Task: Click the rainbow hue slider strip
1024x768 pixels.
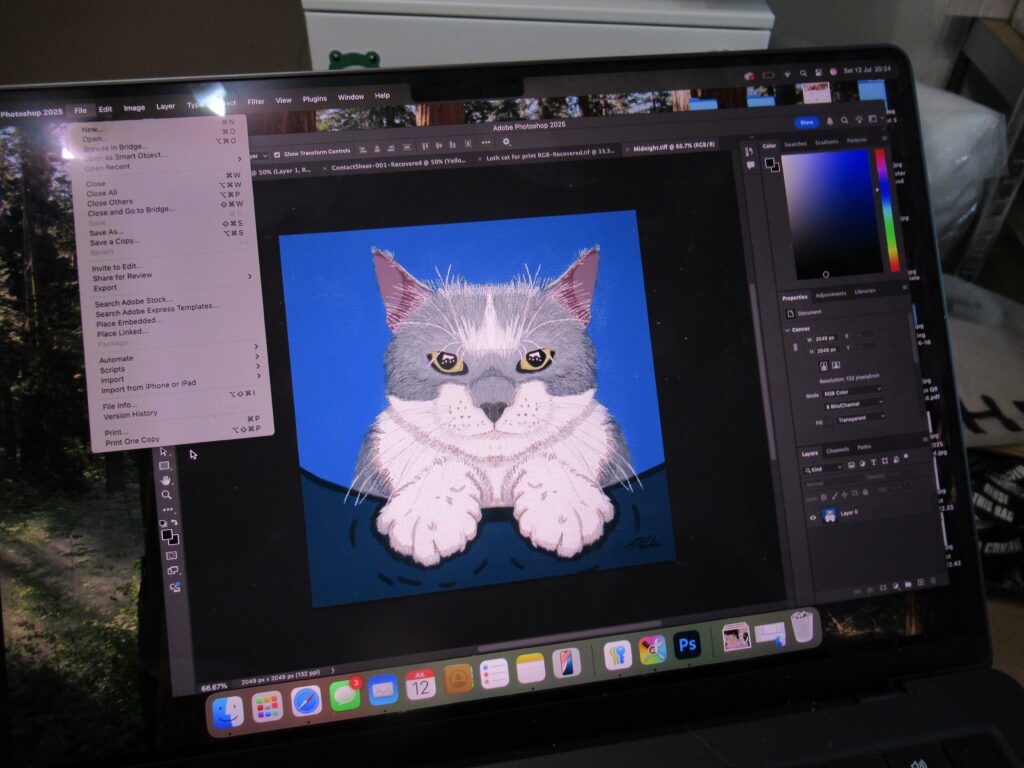Action: click(886, 209)
